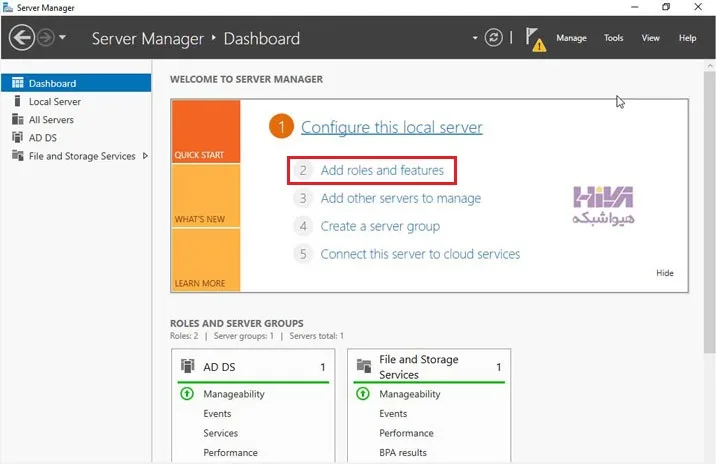Screen dimensions: 716x464
Task: Click the Dashboard grid icon in sidebar
Action: [17, 83]
